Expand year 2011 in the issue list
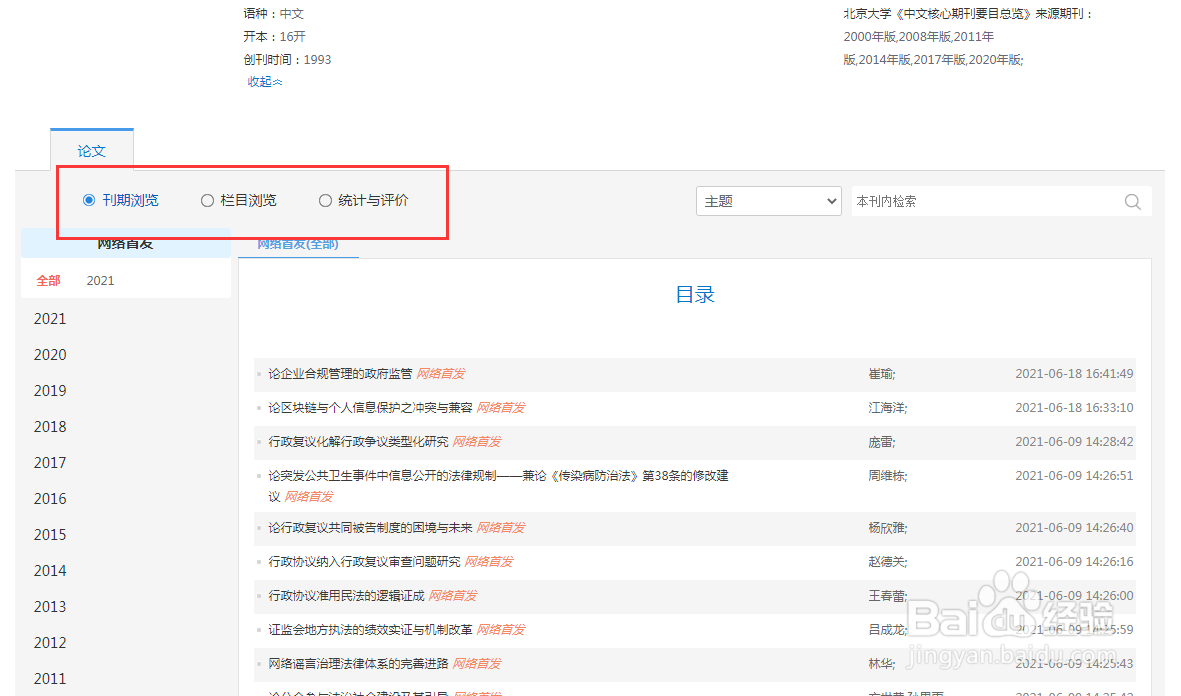This screenshot has width=1181, height=696. tap(50, 679)
